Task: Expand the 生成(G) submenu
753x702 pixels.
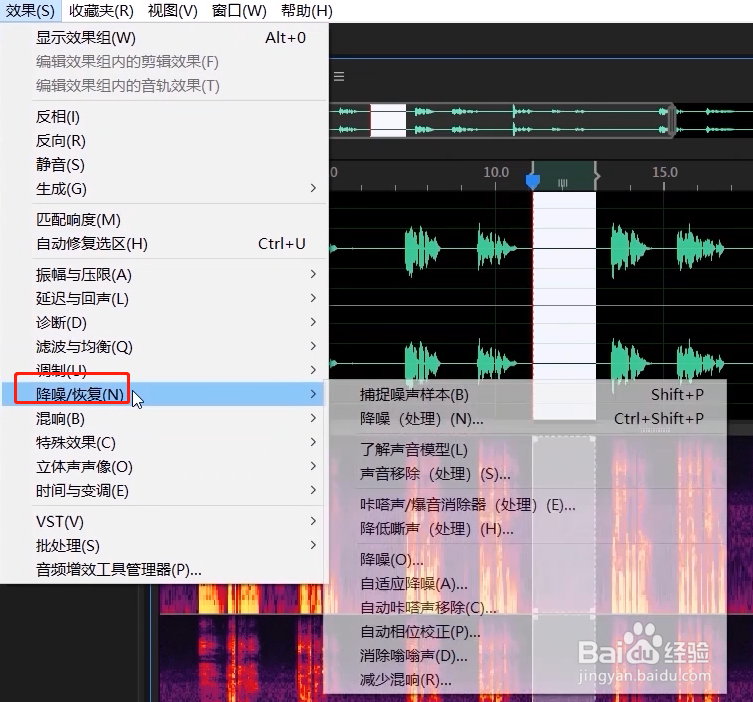Action: pos(164,189)
